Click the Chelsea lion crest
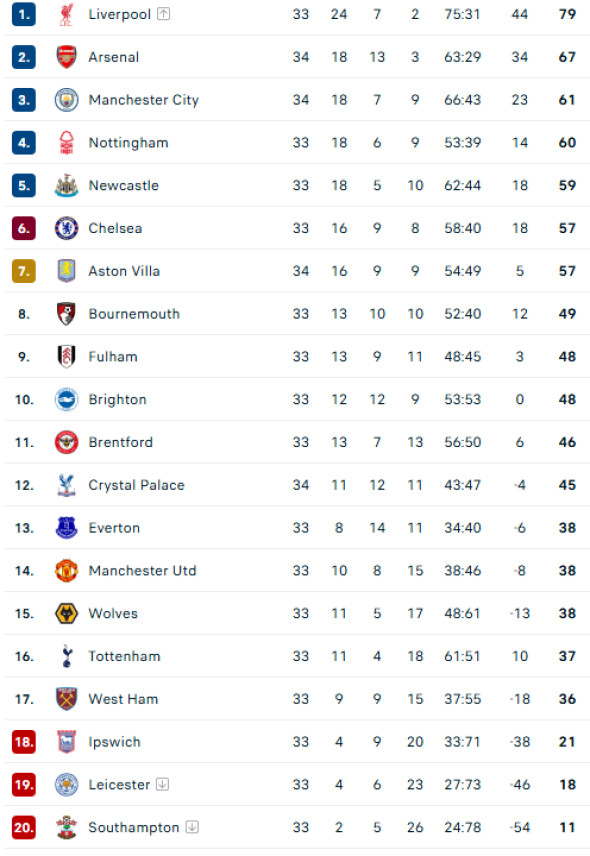The height and width of the screenshot is (856, 590). [66, 228]
